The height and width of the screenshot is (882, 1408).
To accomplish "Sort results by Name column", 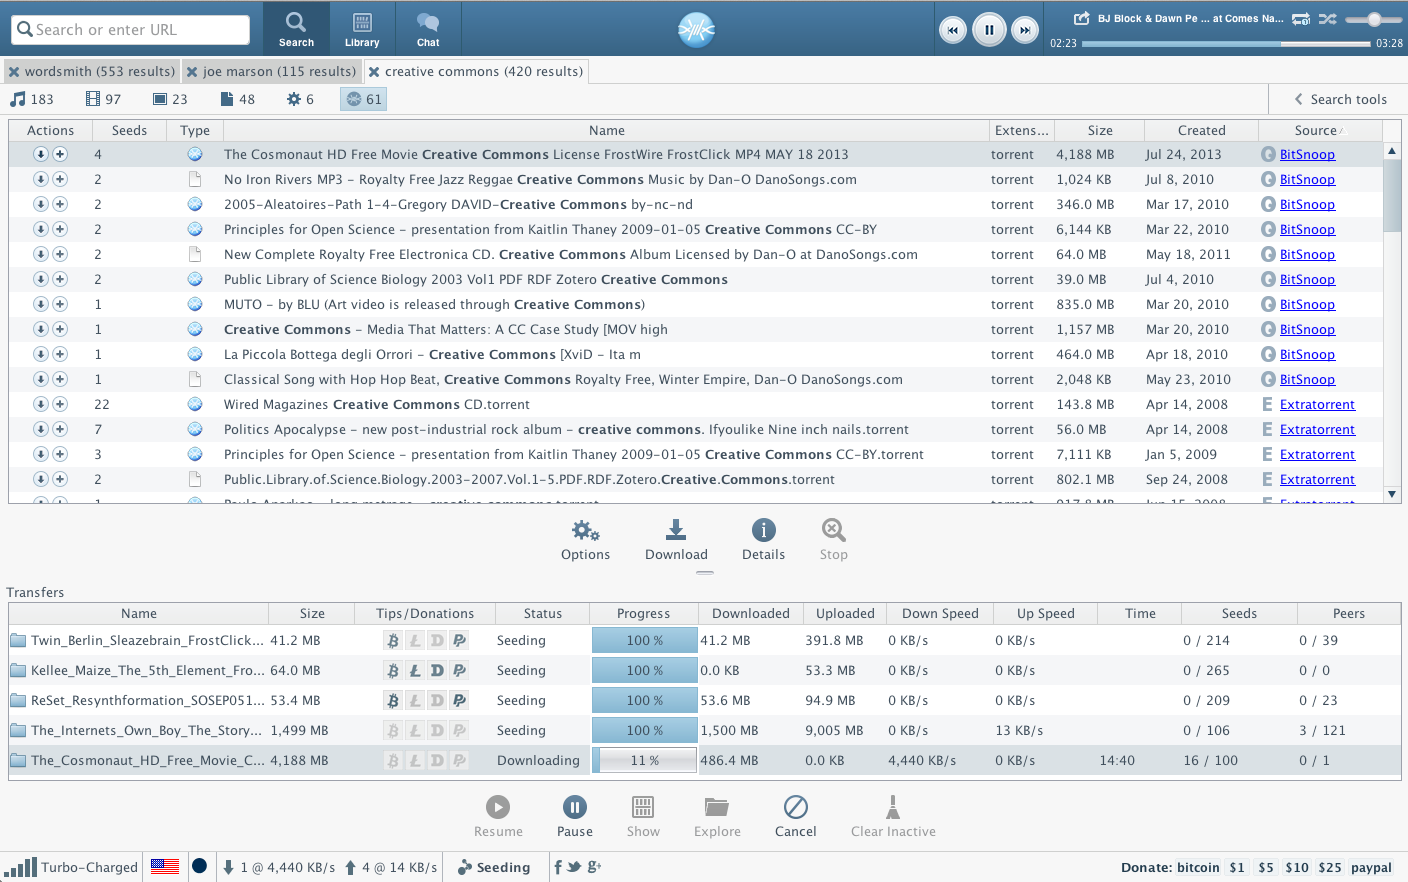I will pos(606,130).
